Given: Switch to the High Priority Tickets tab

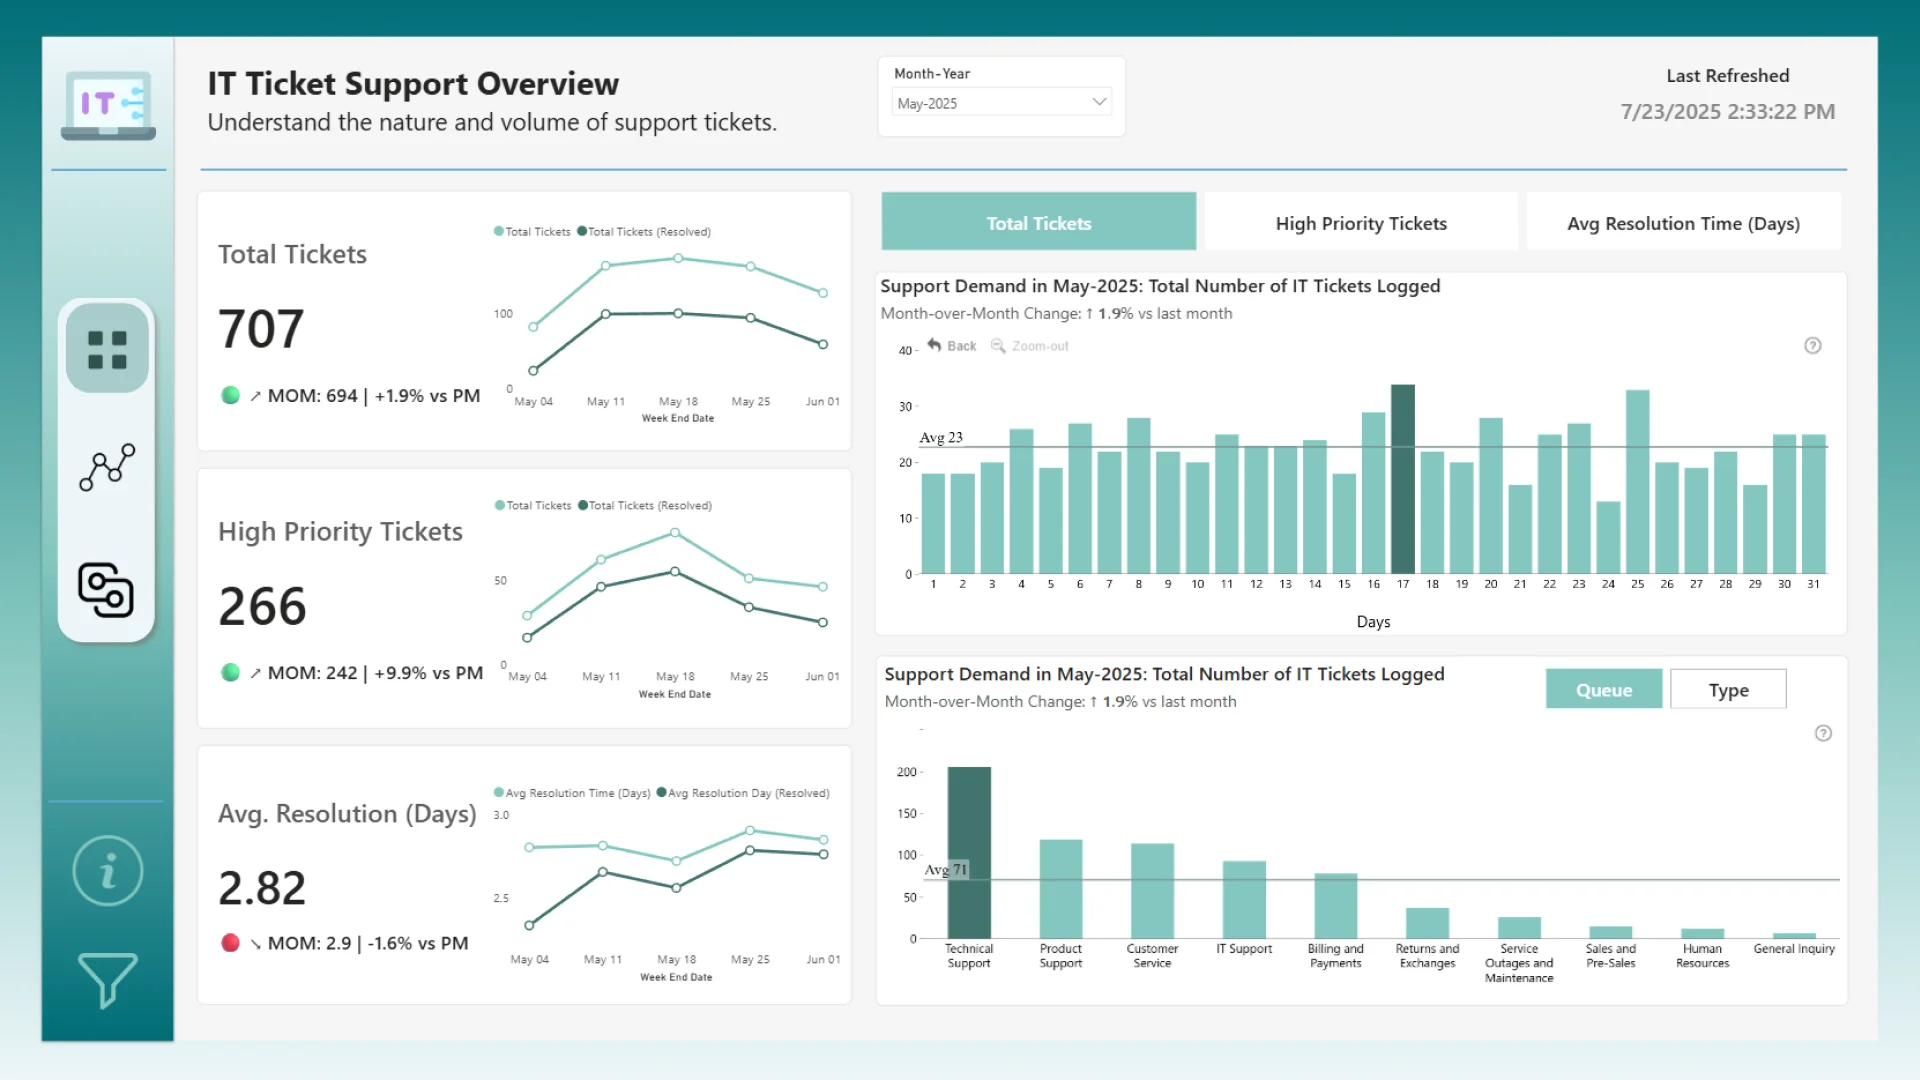Looking at the screenshot, I should coord(1361,222).
